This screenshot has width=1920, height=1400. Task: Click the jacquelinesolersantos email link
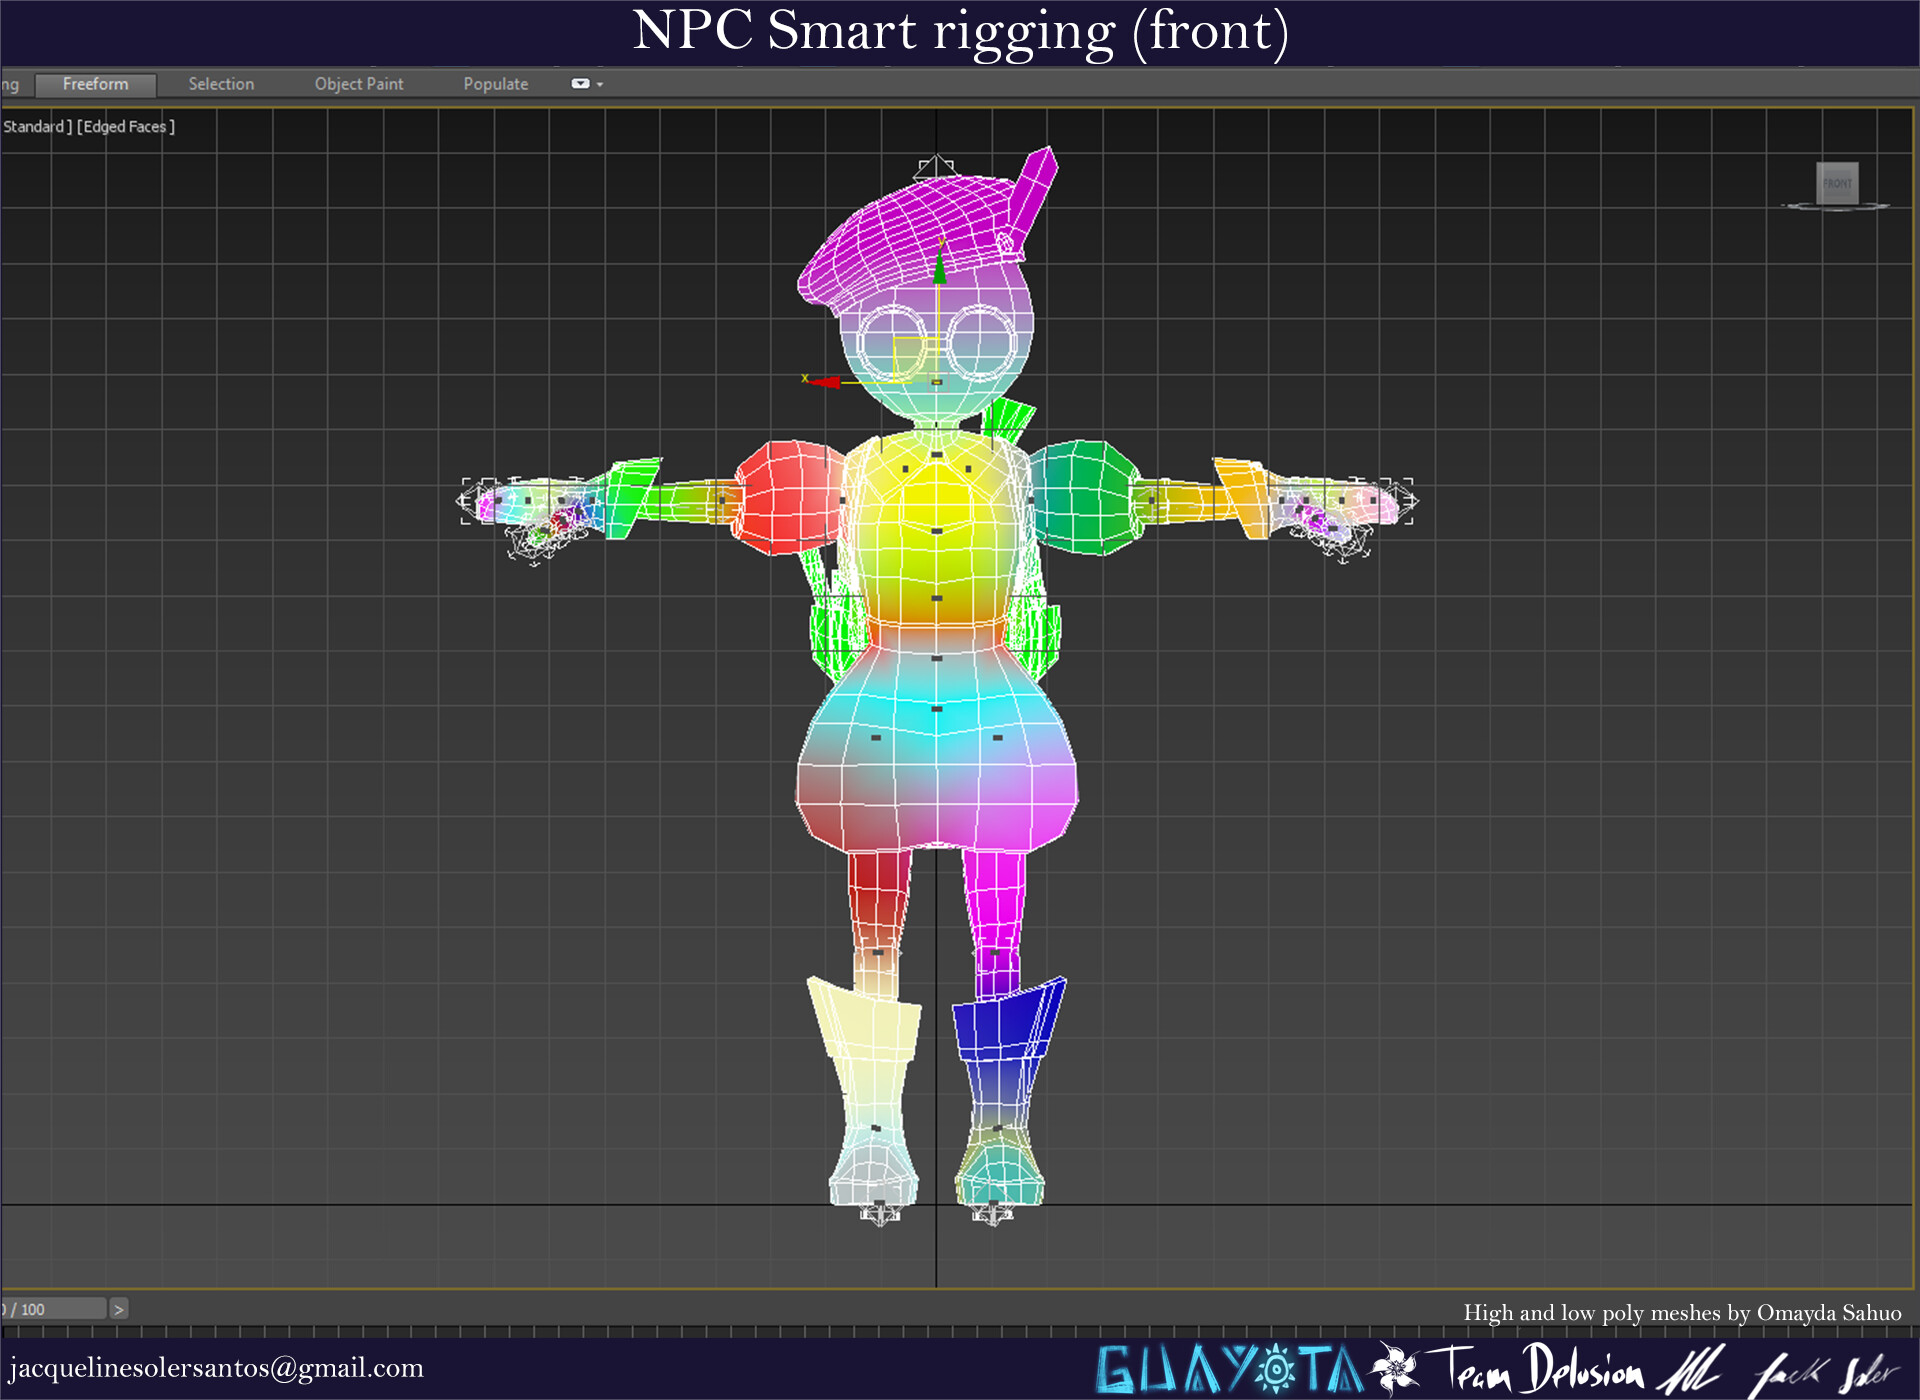pos(213,1367)
